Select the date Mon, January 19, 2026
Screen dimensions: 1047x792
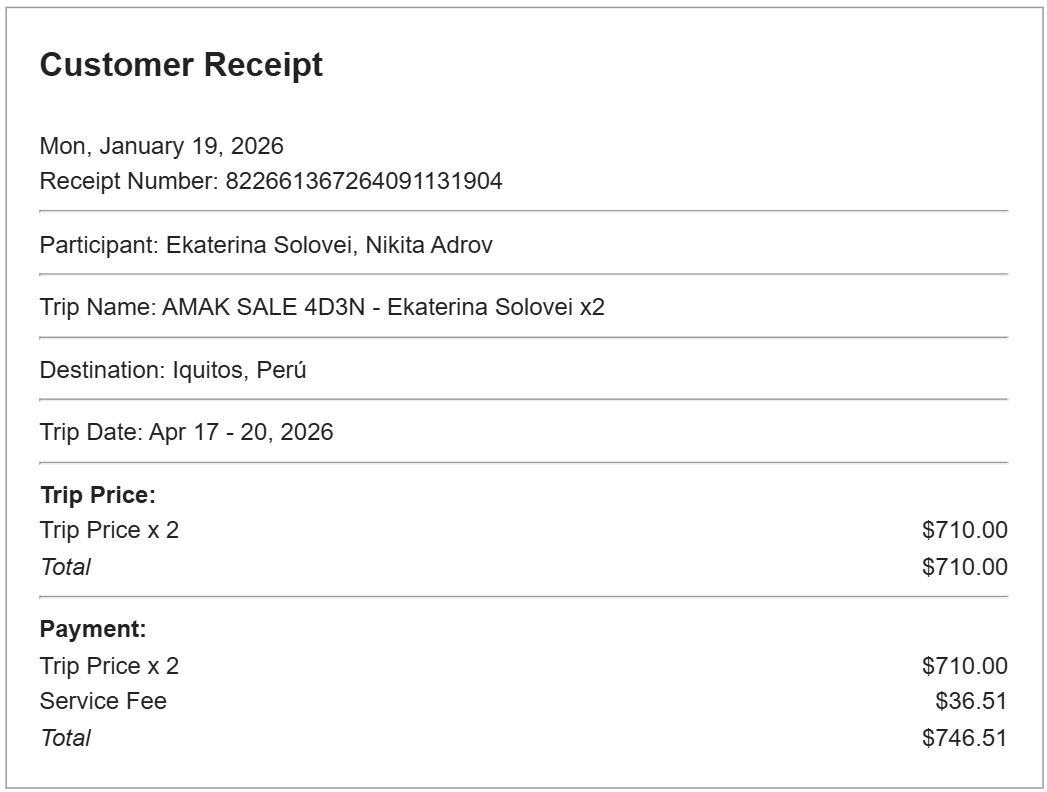tap(161, 146)
